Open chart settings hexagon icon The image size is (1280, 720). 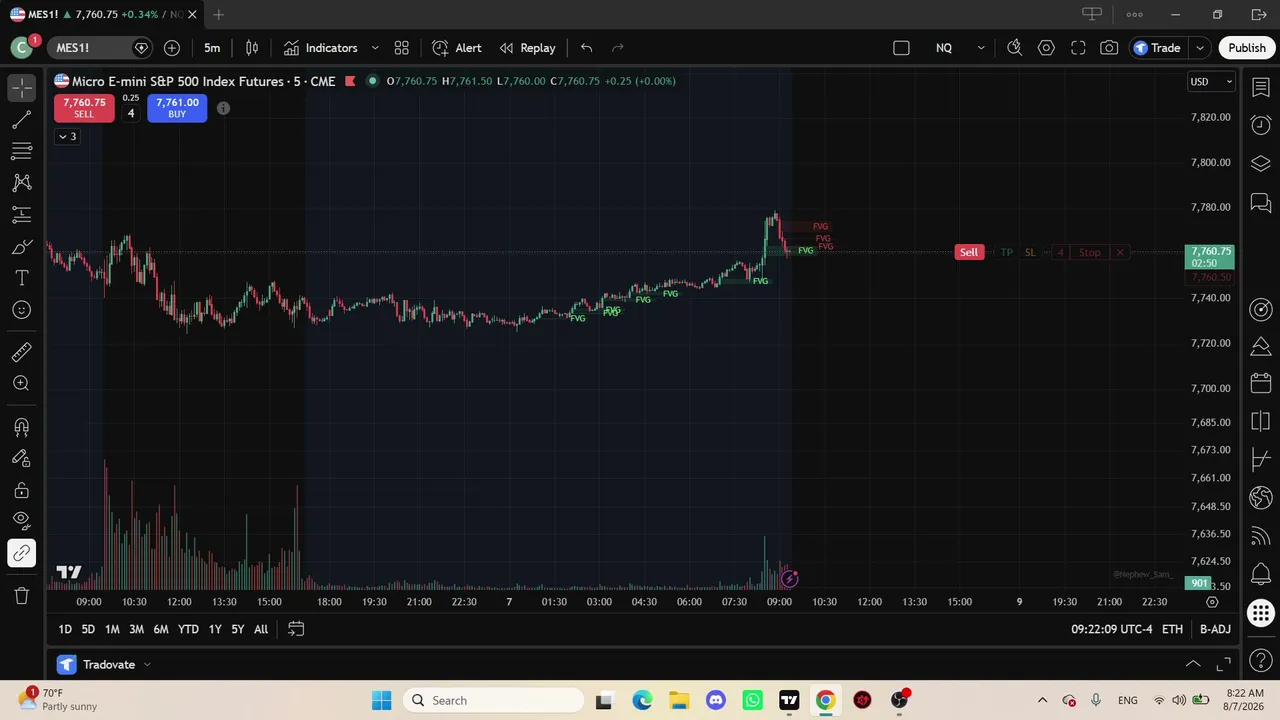(x=1046, y=48)
